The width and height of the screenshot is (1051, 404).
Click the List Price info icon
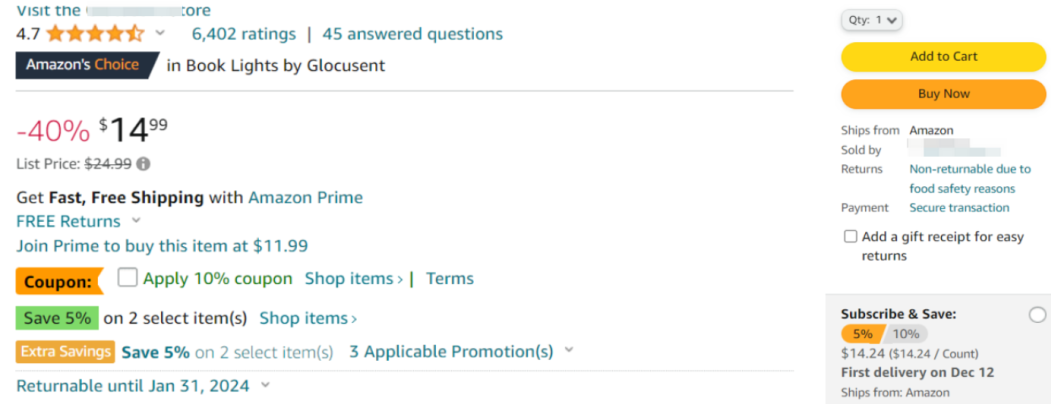coord(144,164)
